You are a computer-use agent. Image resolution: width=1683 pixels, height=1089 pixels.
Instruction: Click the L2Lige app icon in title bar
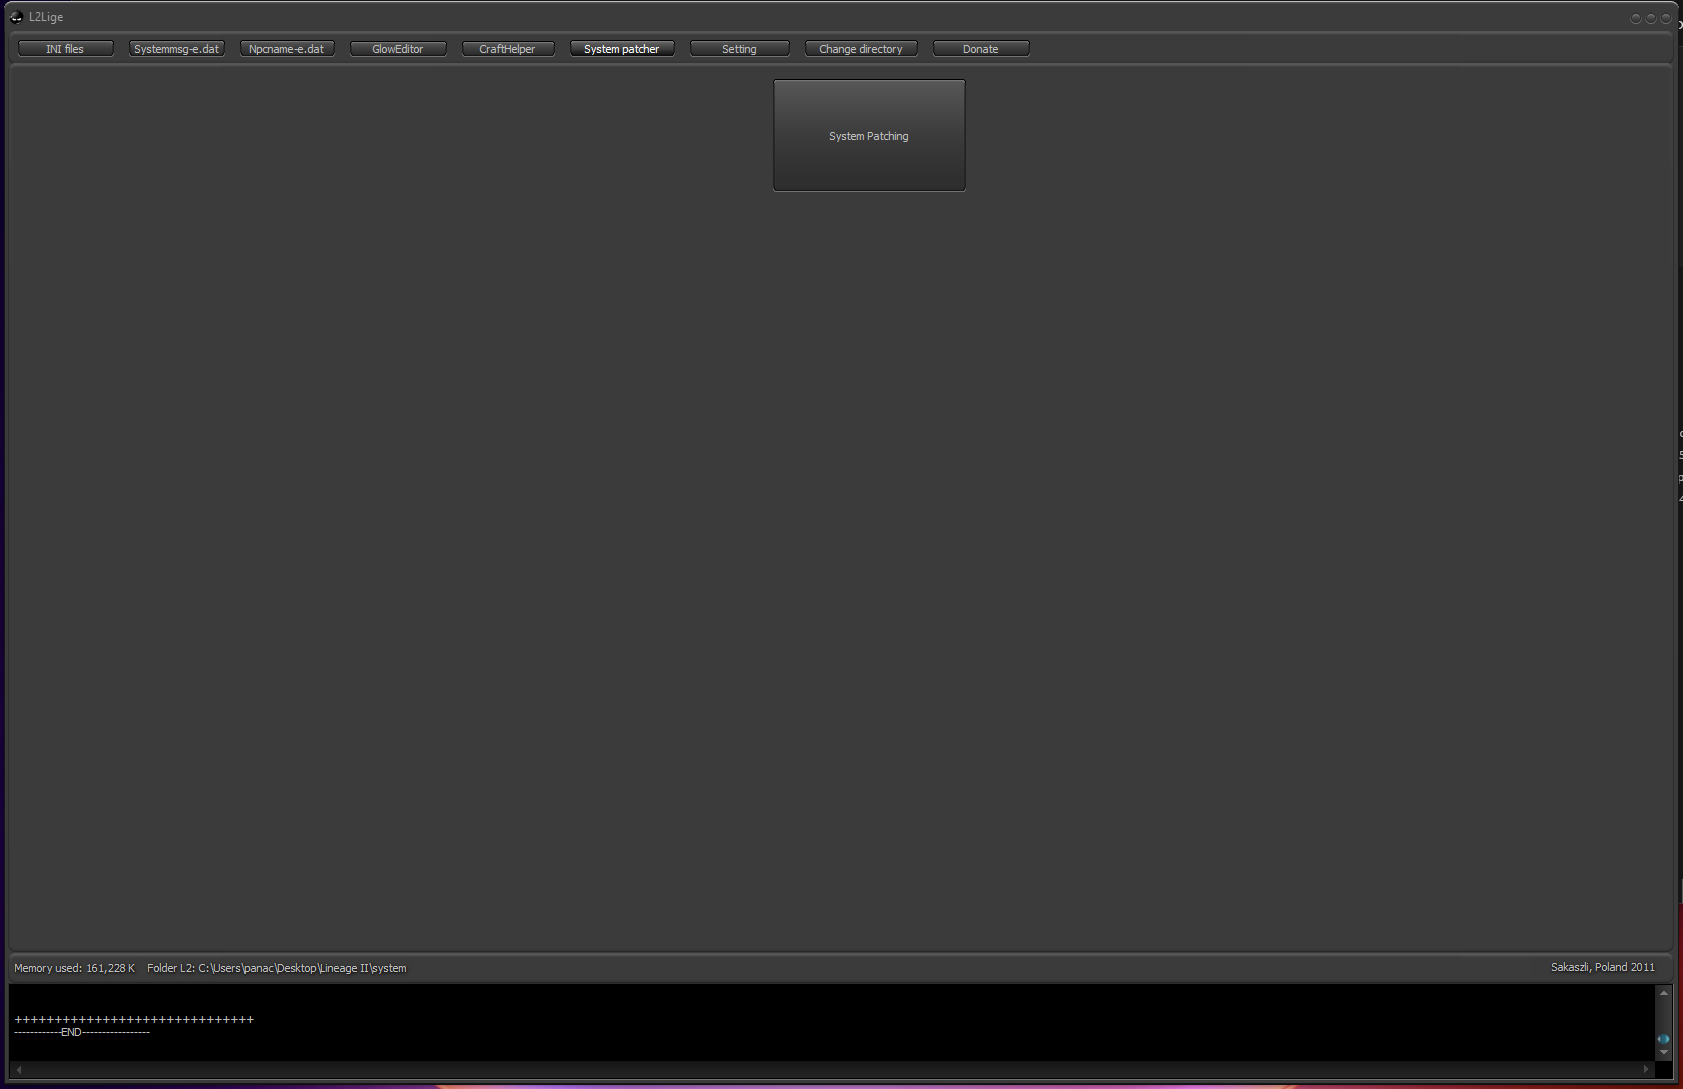click(16, 17)
